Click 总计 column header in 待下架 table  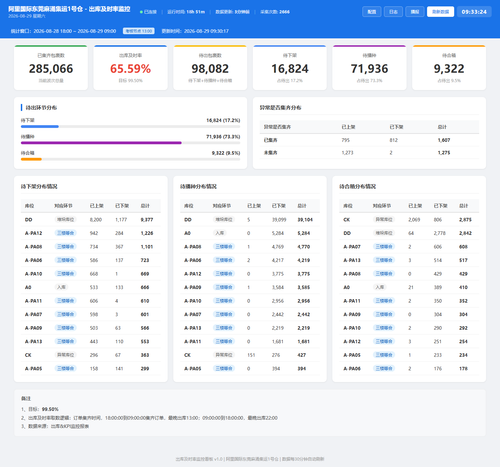pos(145,206)
